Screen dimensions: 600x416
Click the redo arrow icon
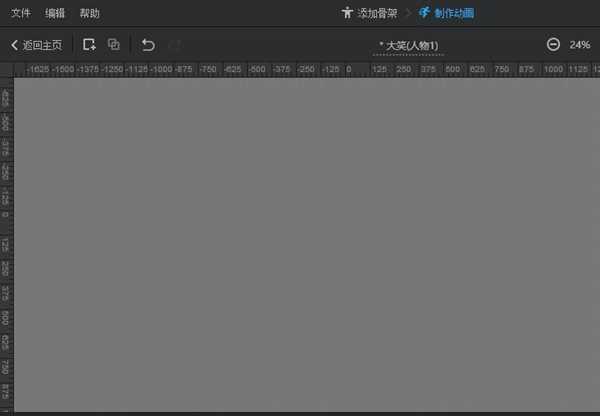(x=174, y=45)
